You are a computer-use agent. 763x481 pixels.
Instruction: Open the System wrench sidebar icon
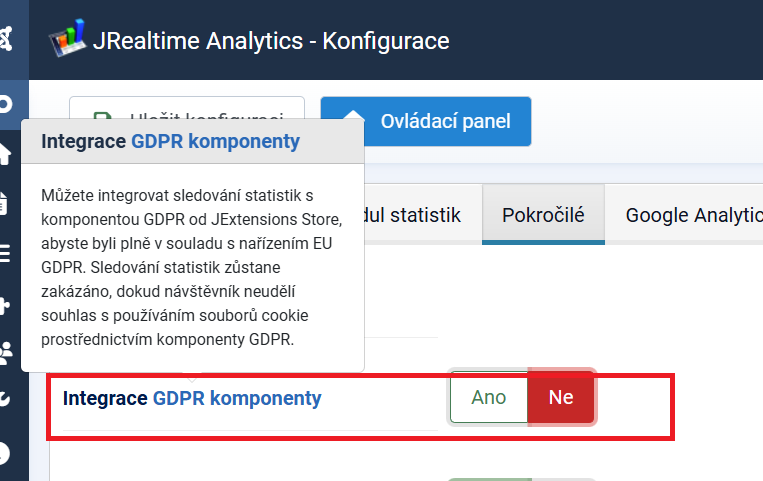[x=6, y=400]
